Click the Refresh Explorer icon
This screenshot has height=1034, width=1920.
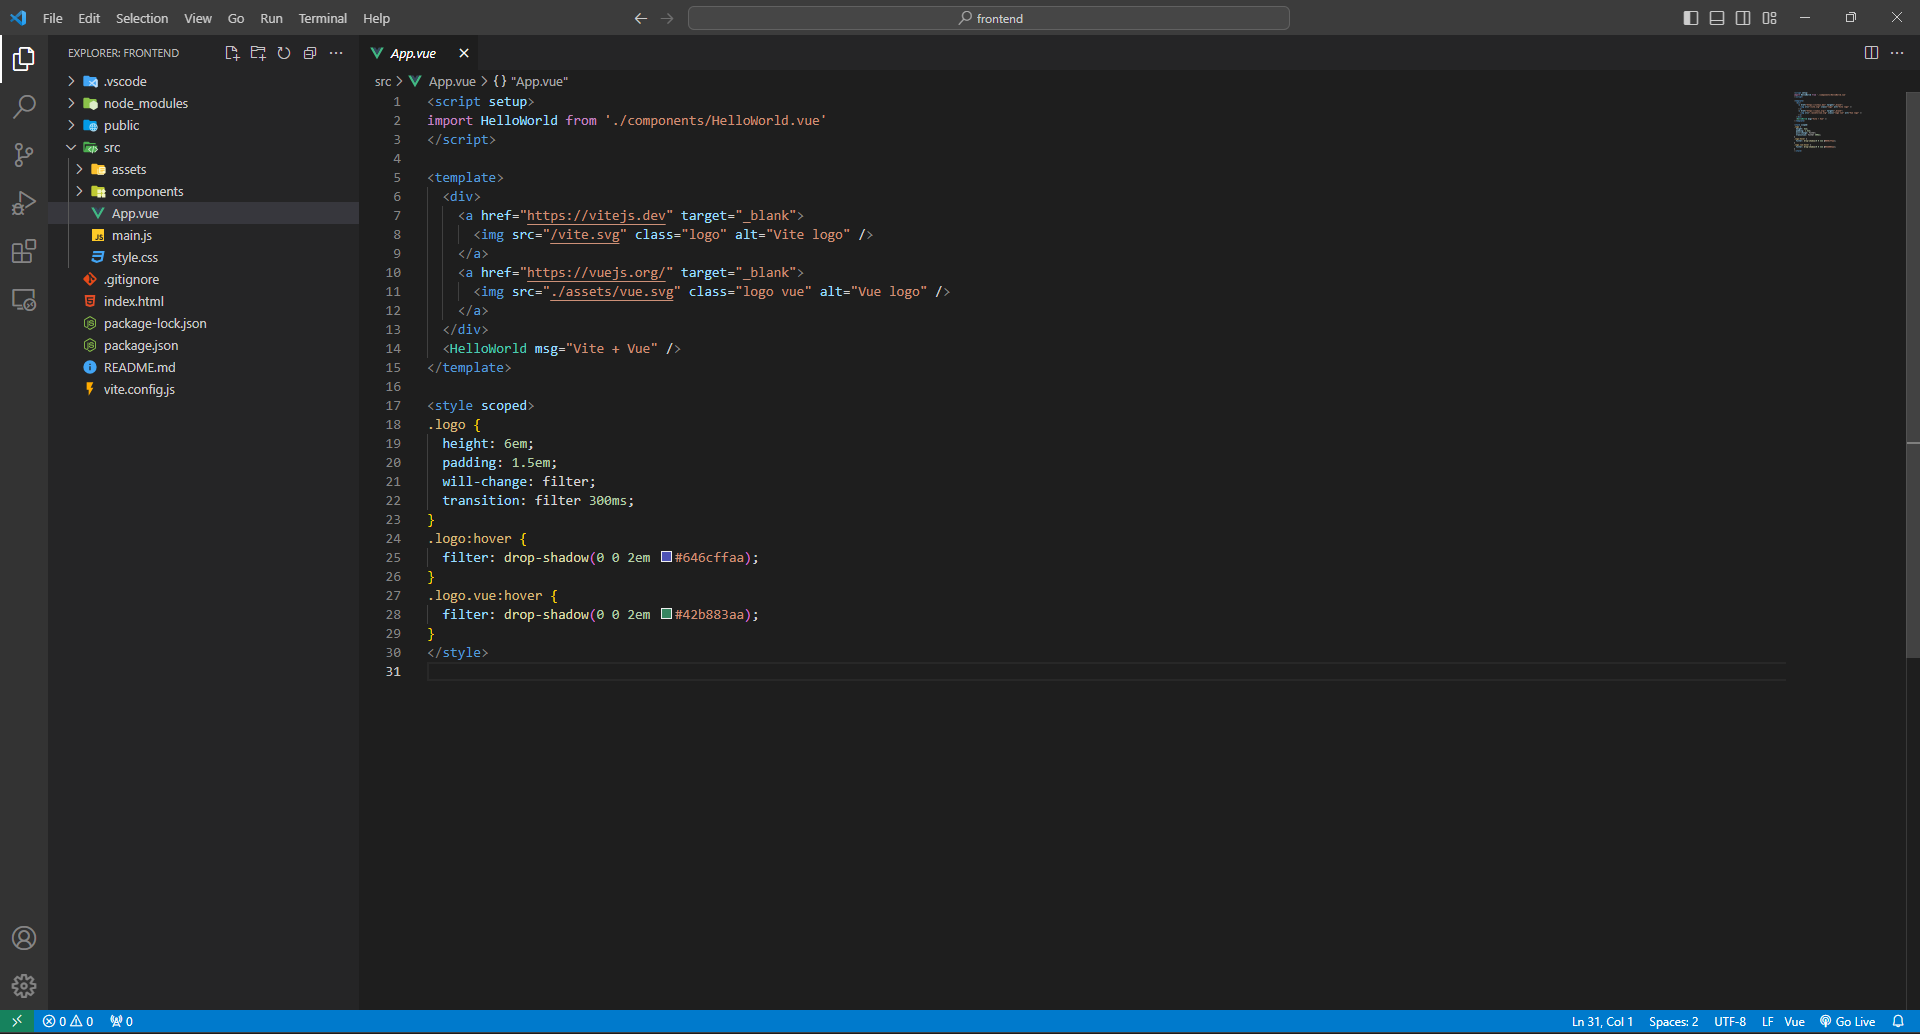[284, 53]
